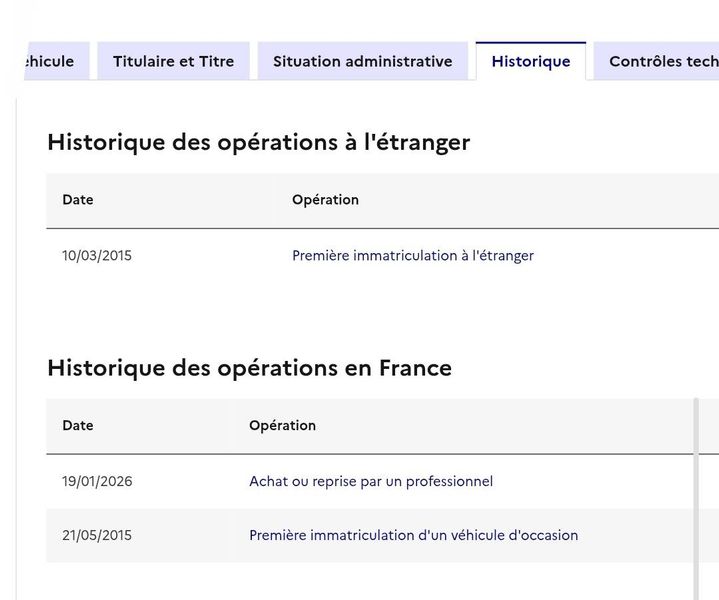Click the Opération header in the France table

coord(282,425)
